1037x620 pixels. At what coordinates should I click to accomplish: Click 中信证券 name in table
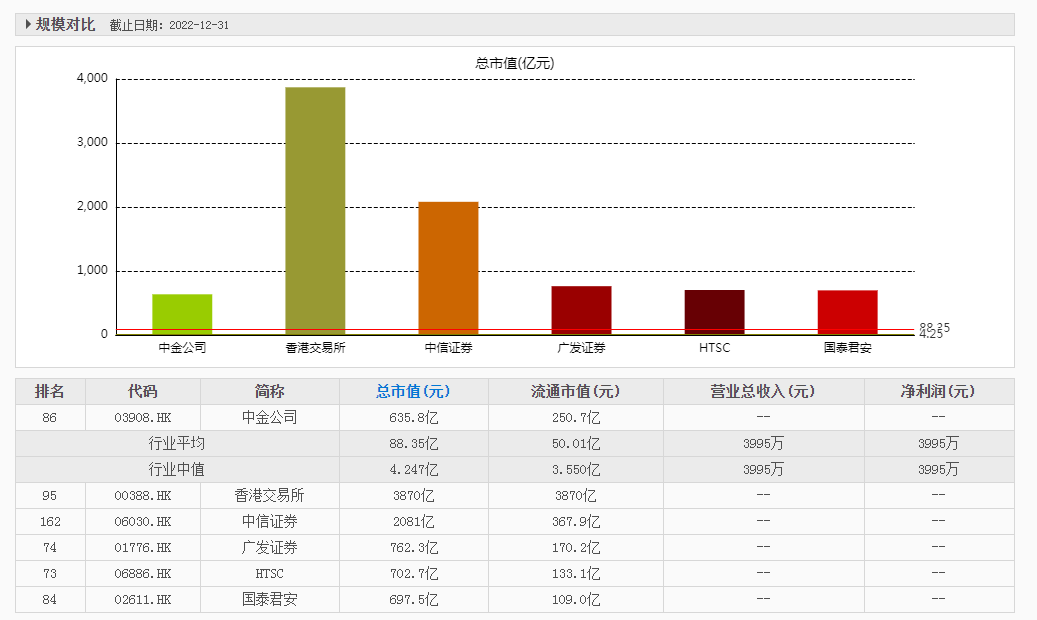point(269,521)
